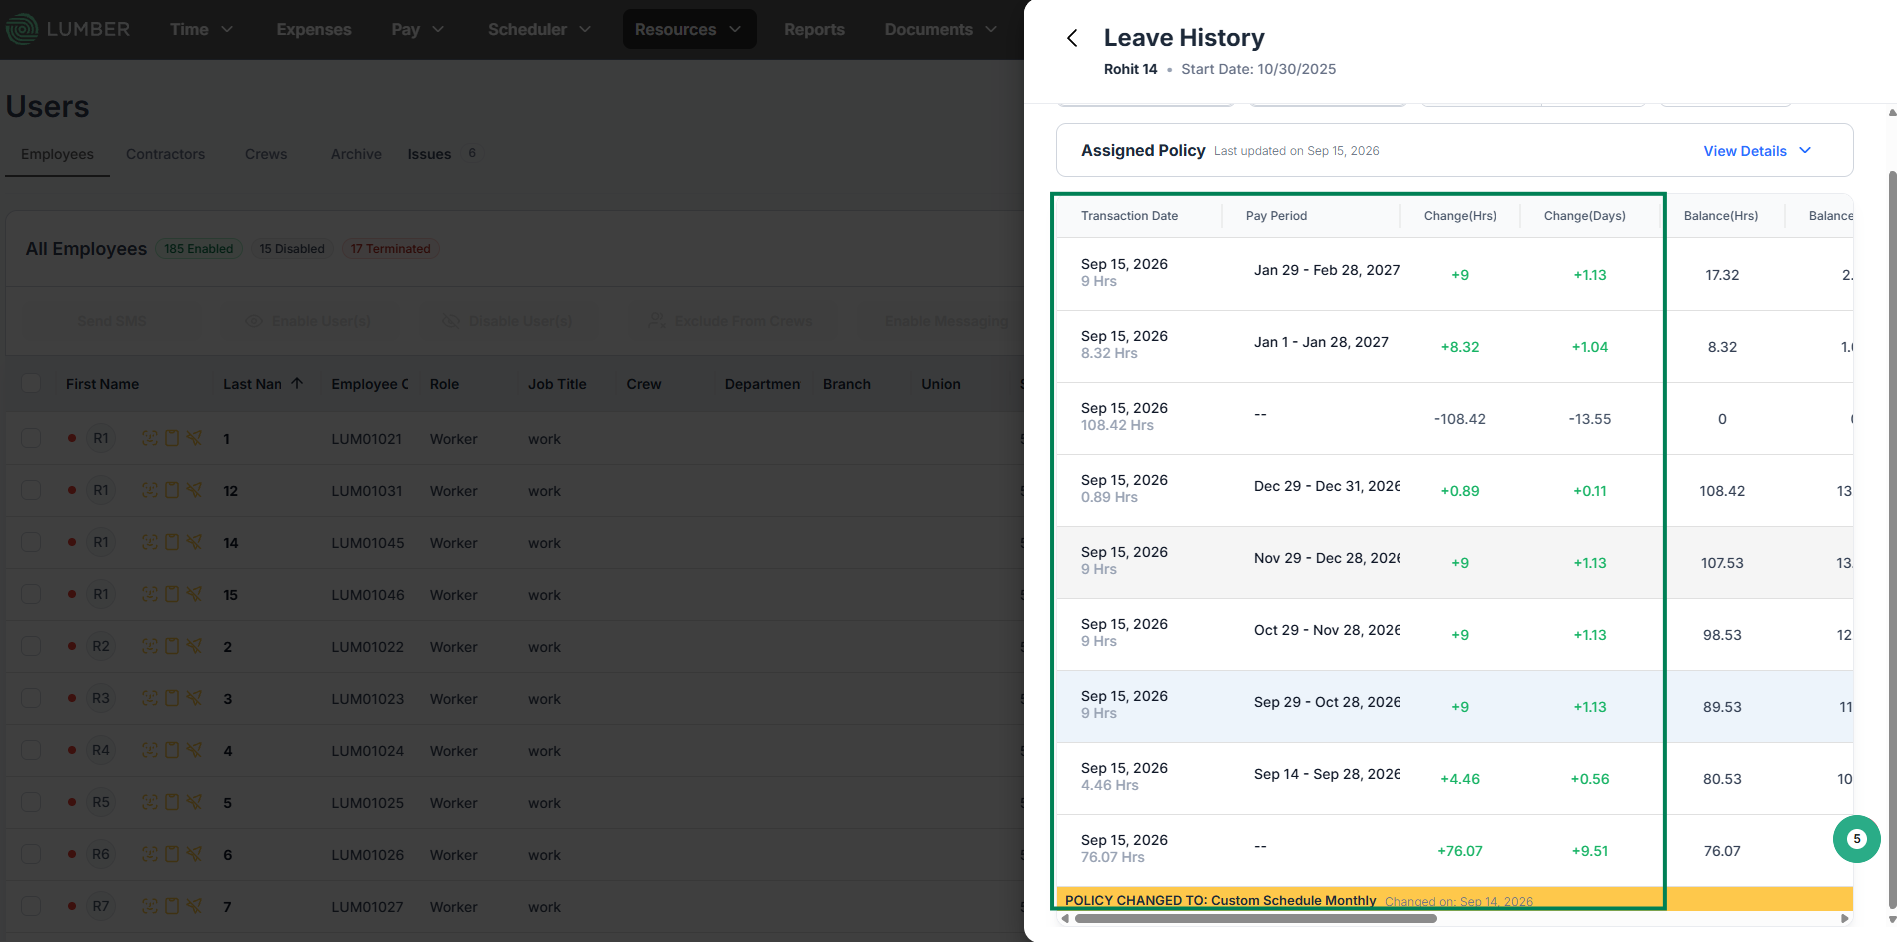Click location-off icon for employee LUM01021
The width and height of the screenshot is (1897, 942).
[x=194, y=438]
